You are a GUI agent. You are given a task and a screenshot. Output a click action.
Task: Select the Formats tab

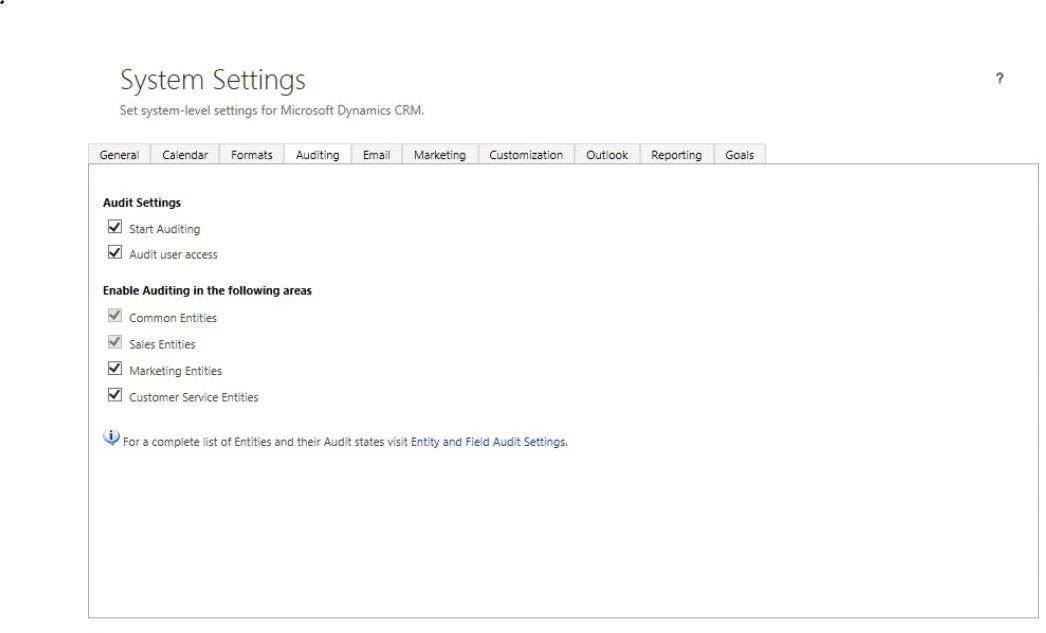(x=251, y=155)
